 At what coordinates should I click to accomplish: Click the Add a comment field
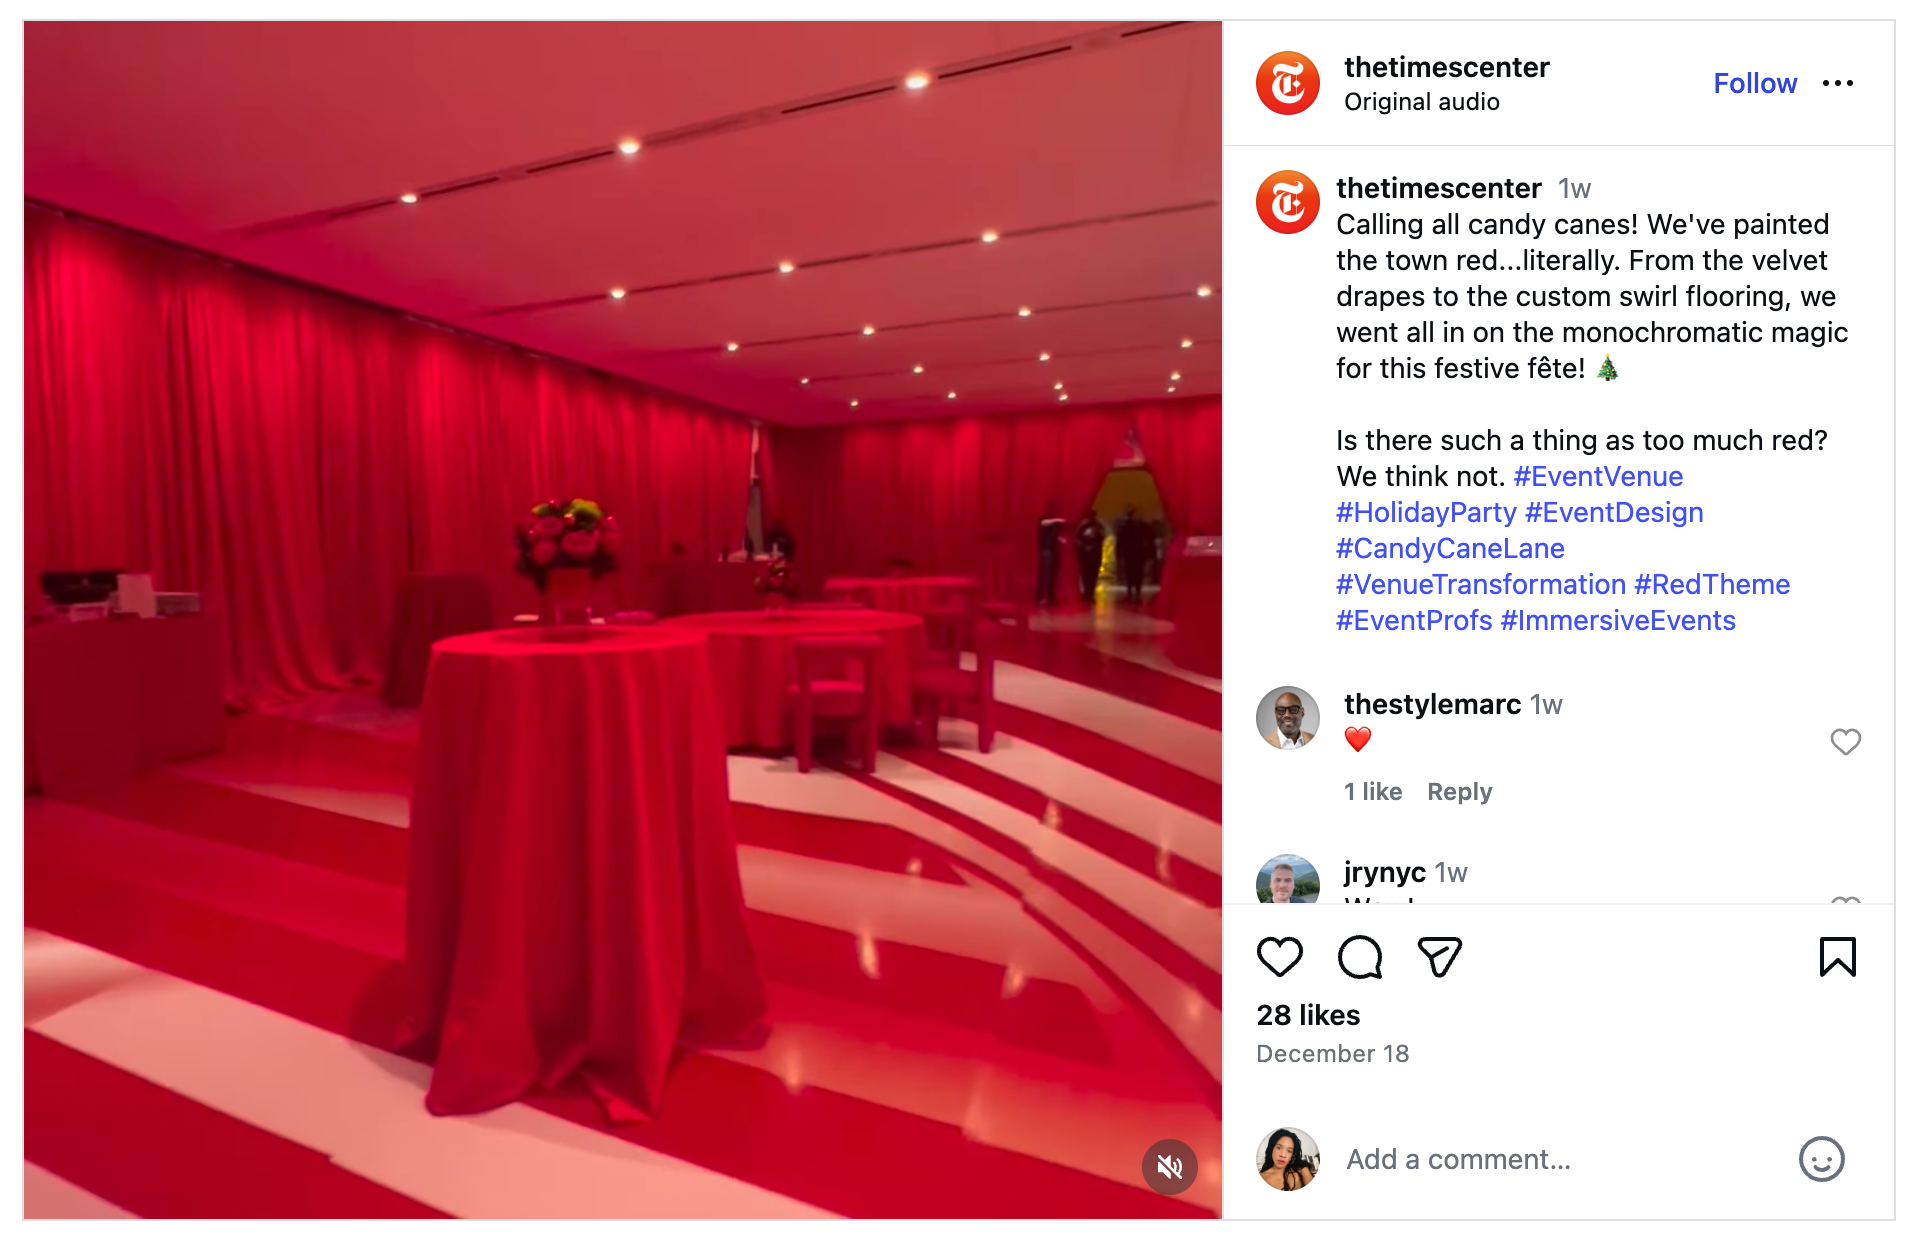pos(1560,1159)
